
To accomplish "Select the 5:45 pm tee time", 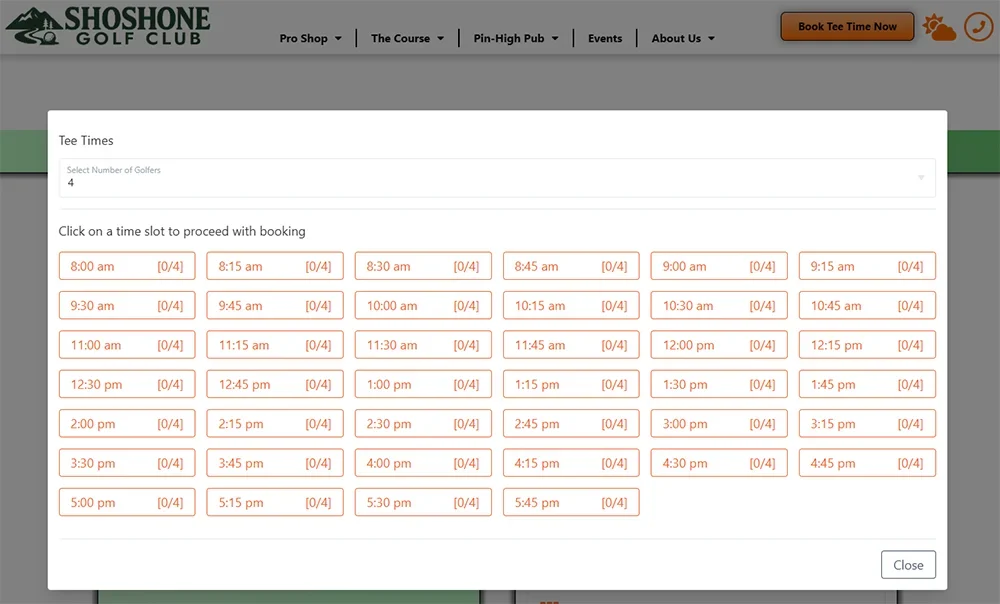I will tap(571, 503).
